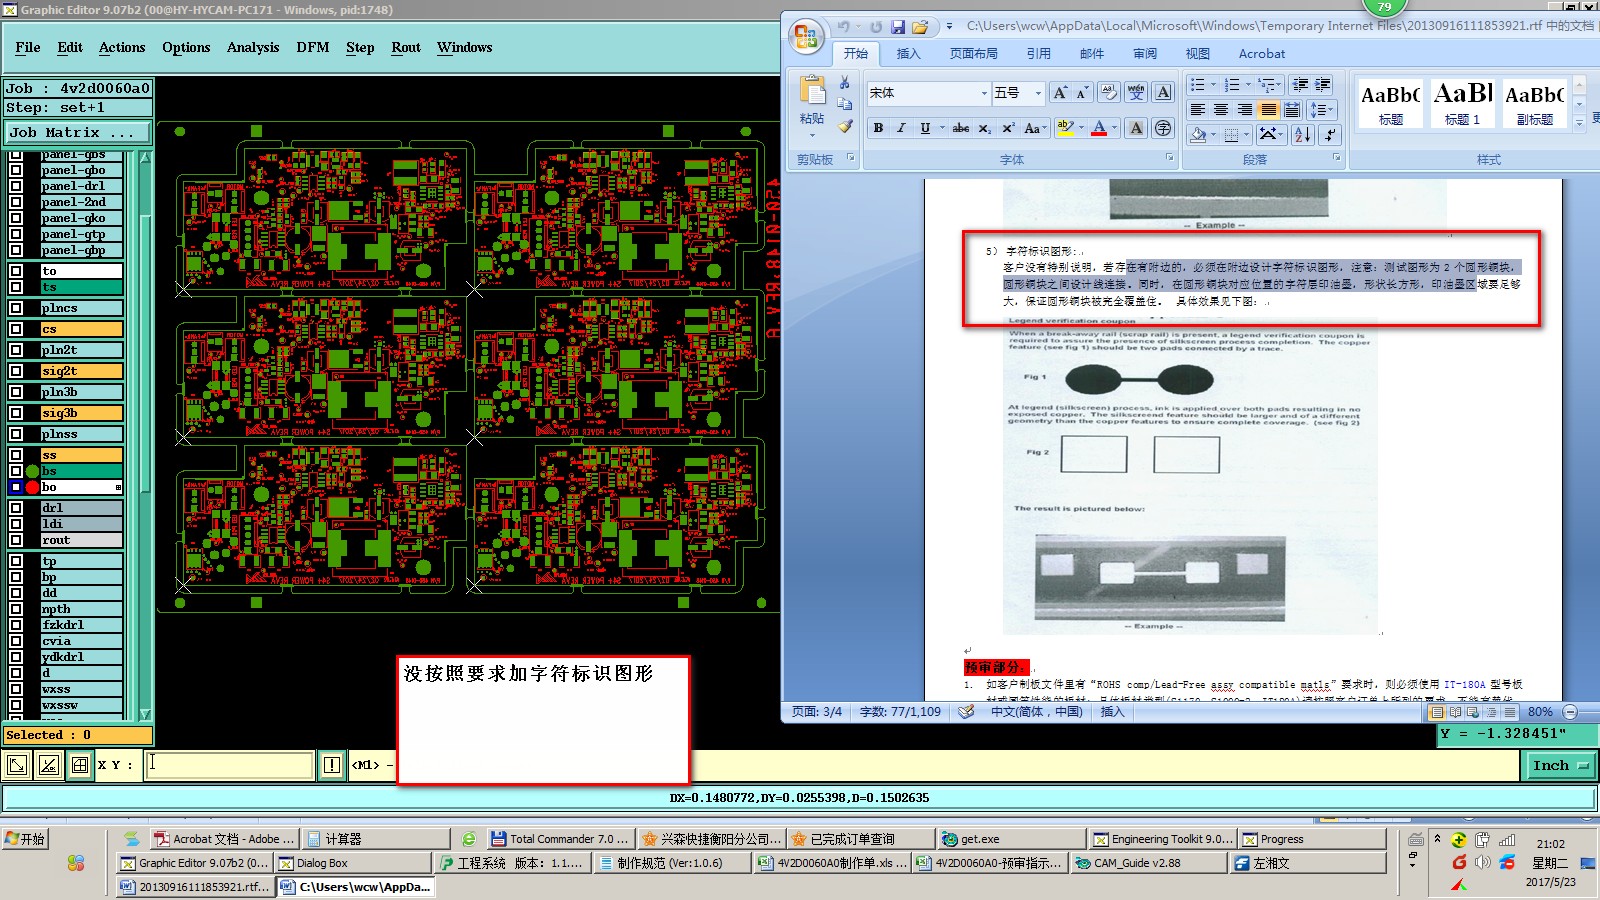Click Grow Font icon

(x=1060, y=93)
